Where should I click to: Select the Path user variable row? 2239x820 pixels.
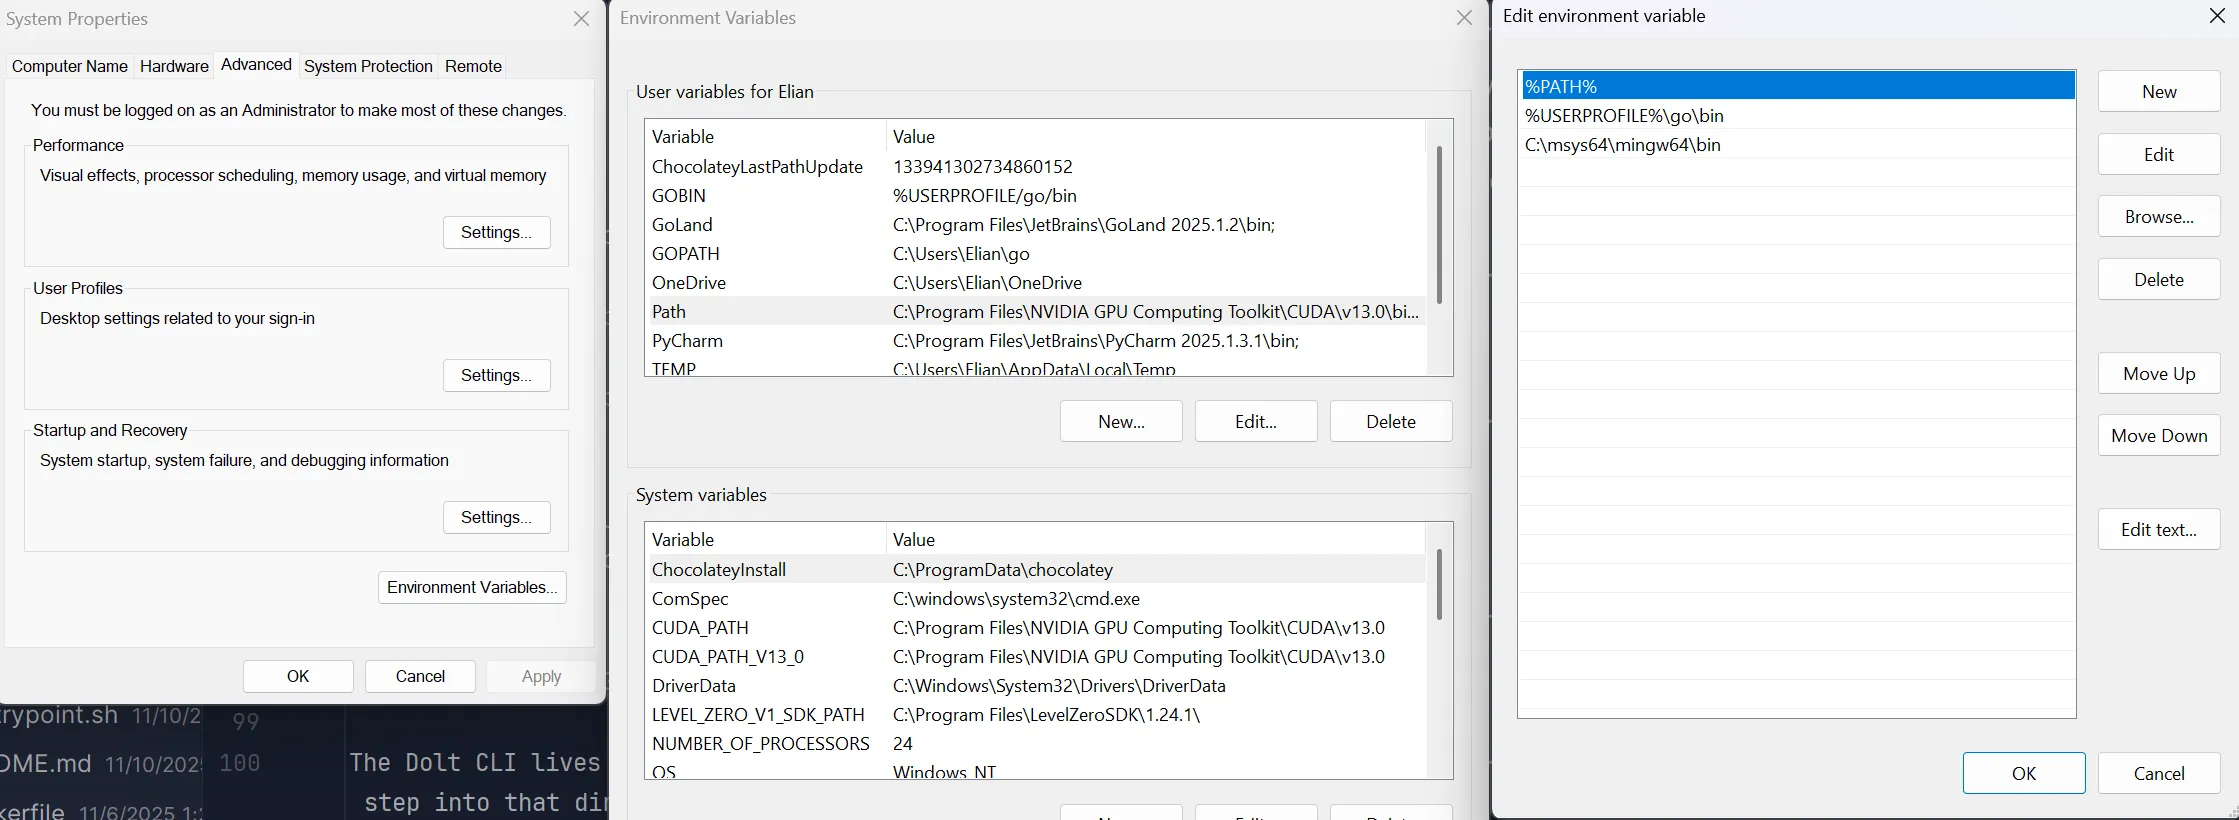[x=1035, y=312]
